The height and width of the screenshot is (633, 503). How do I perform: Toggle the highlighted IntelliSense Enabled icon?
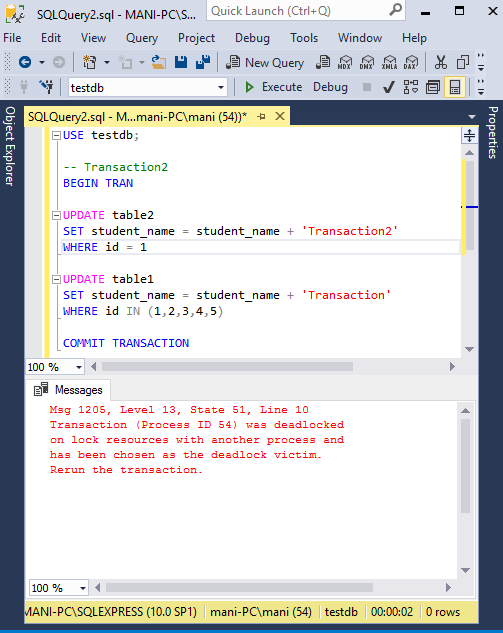pyautogui.click(x=455, y=87)
